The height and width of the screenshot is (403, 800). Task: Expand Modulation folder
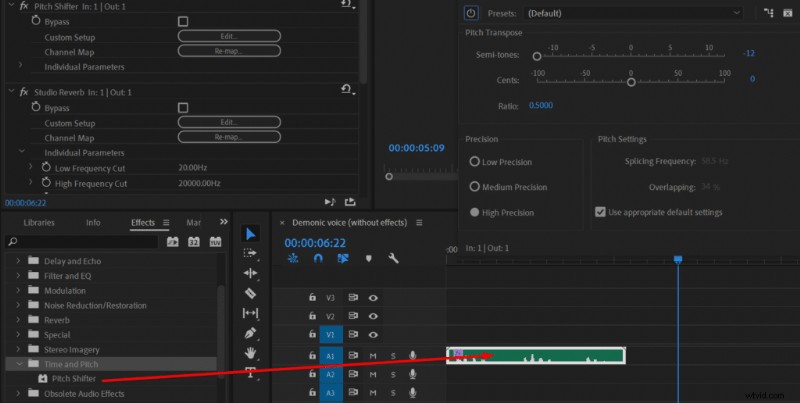[x=18, y=290]
